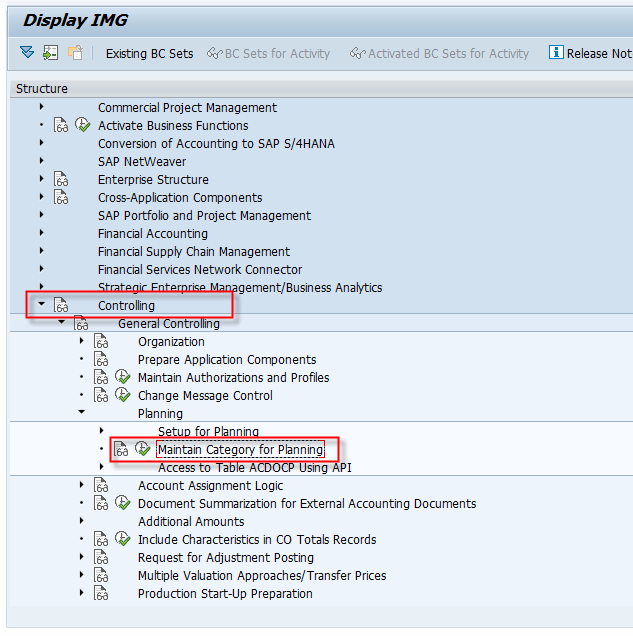Click the position-on-activity toolbar icon
The width and height of the screenshot is (633, 636).
pos(51,53)
